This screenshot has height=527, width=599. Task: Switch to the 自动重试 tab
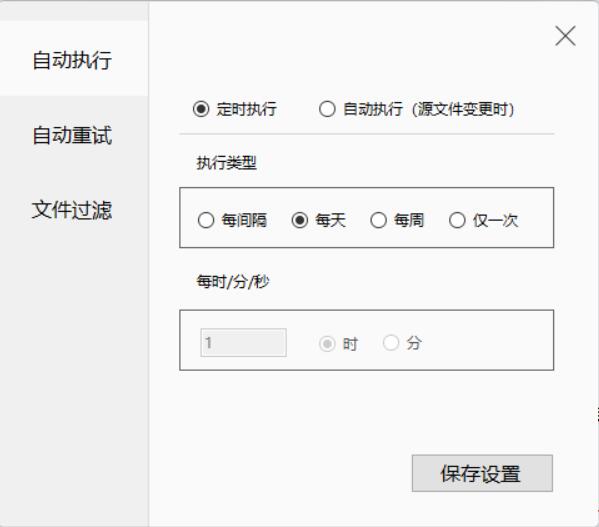pos(72,135)
